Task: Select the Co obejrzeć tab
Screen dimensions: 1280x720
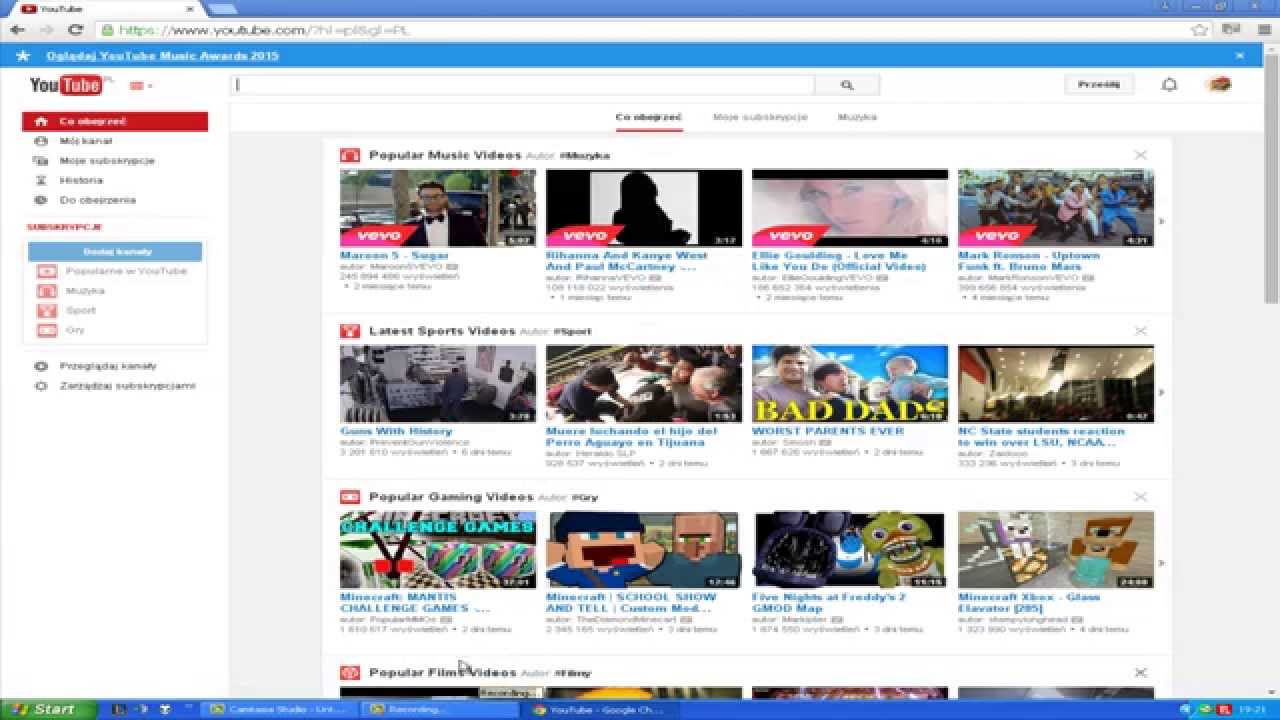Action: coord(648,117)
